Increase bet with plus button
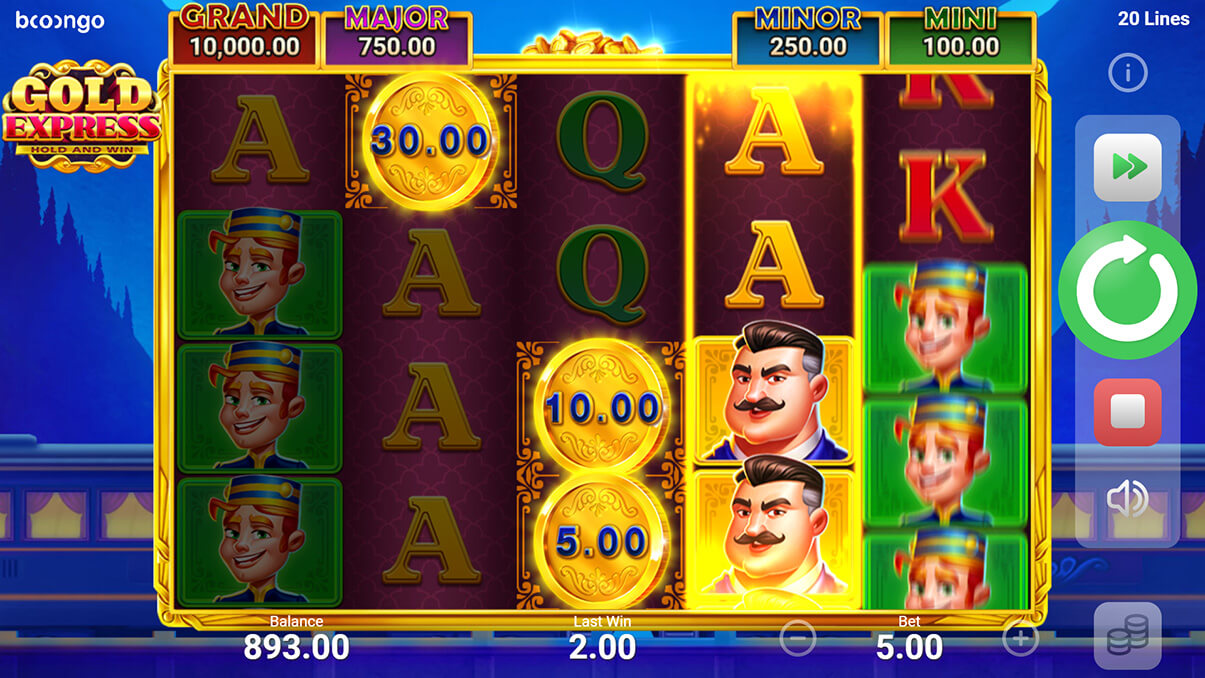Image resolution: width=1205 pixels, height=678 pixels. click(x=1021, y=639)
